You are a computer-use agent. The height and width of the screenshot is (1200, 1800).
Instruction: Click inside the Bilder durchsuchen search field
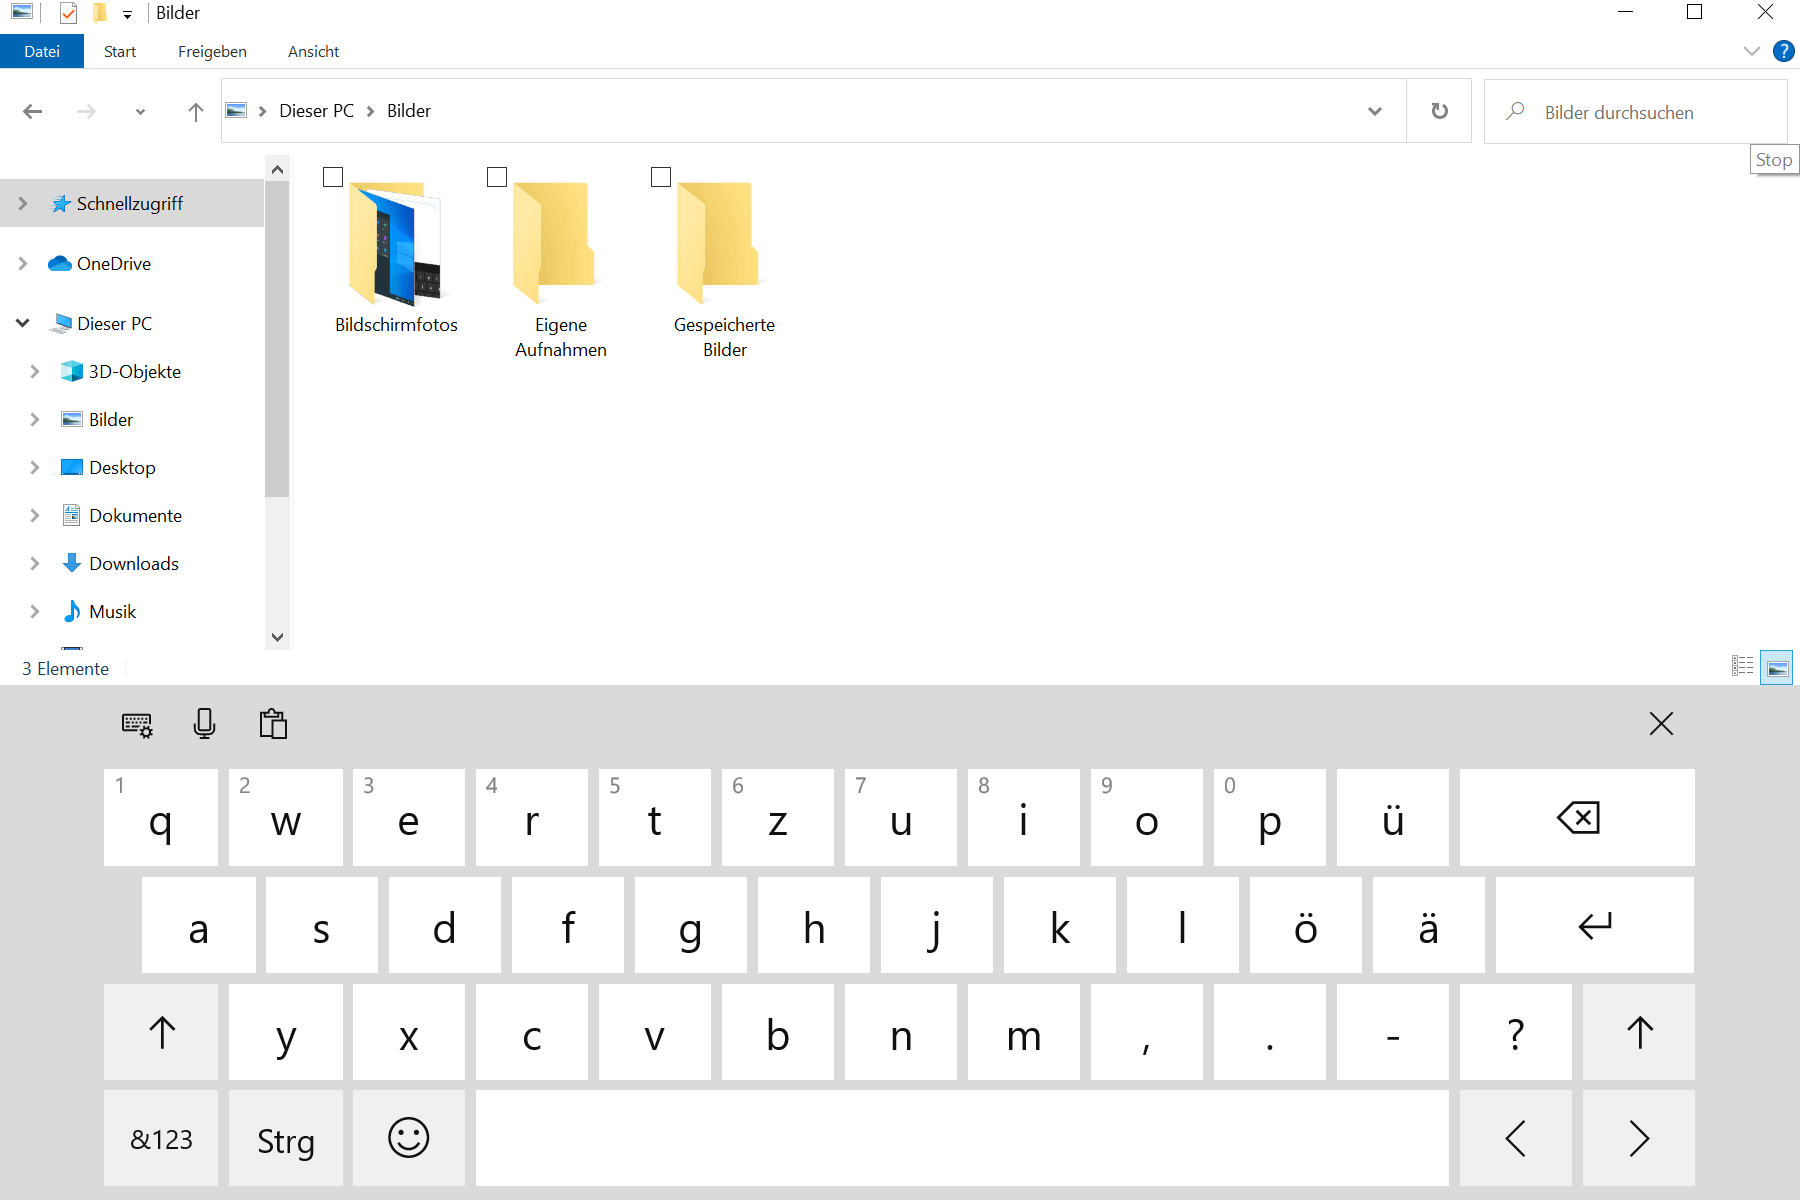1635,112
